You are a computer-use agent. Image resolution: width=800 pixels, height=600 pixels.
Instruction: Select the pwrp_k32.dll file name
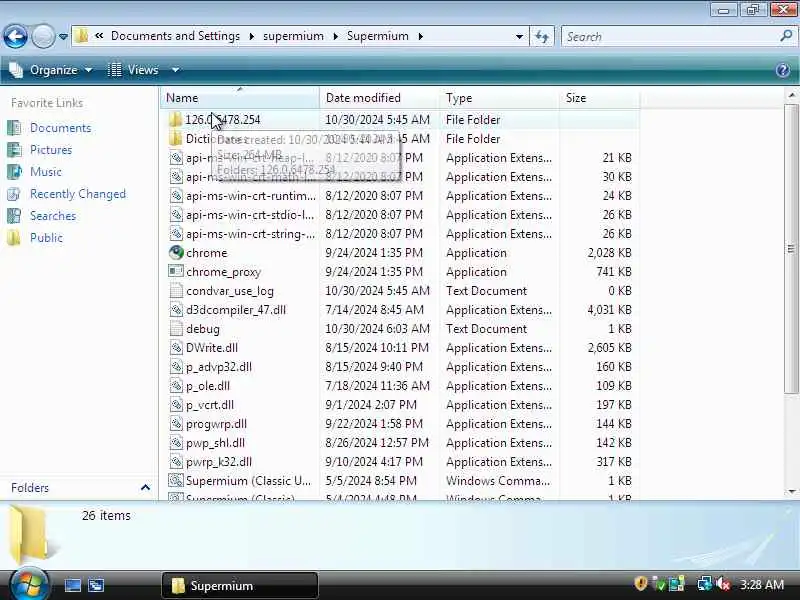coord(219,462)
